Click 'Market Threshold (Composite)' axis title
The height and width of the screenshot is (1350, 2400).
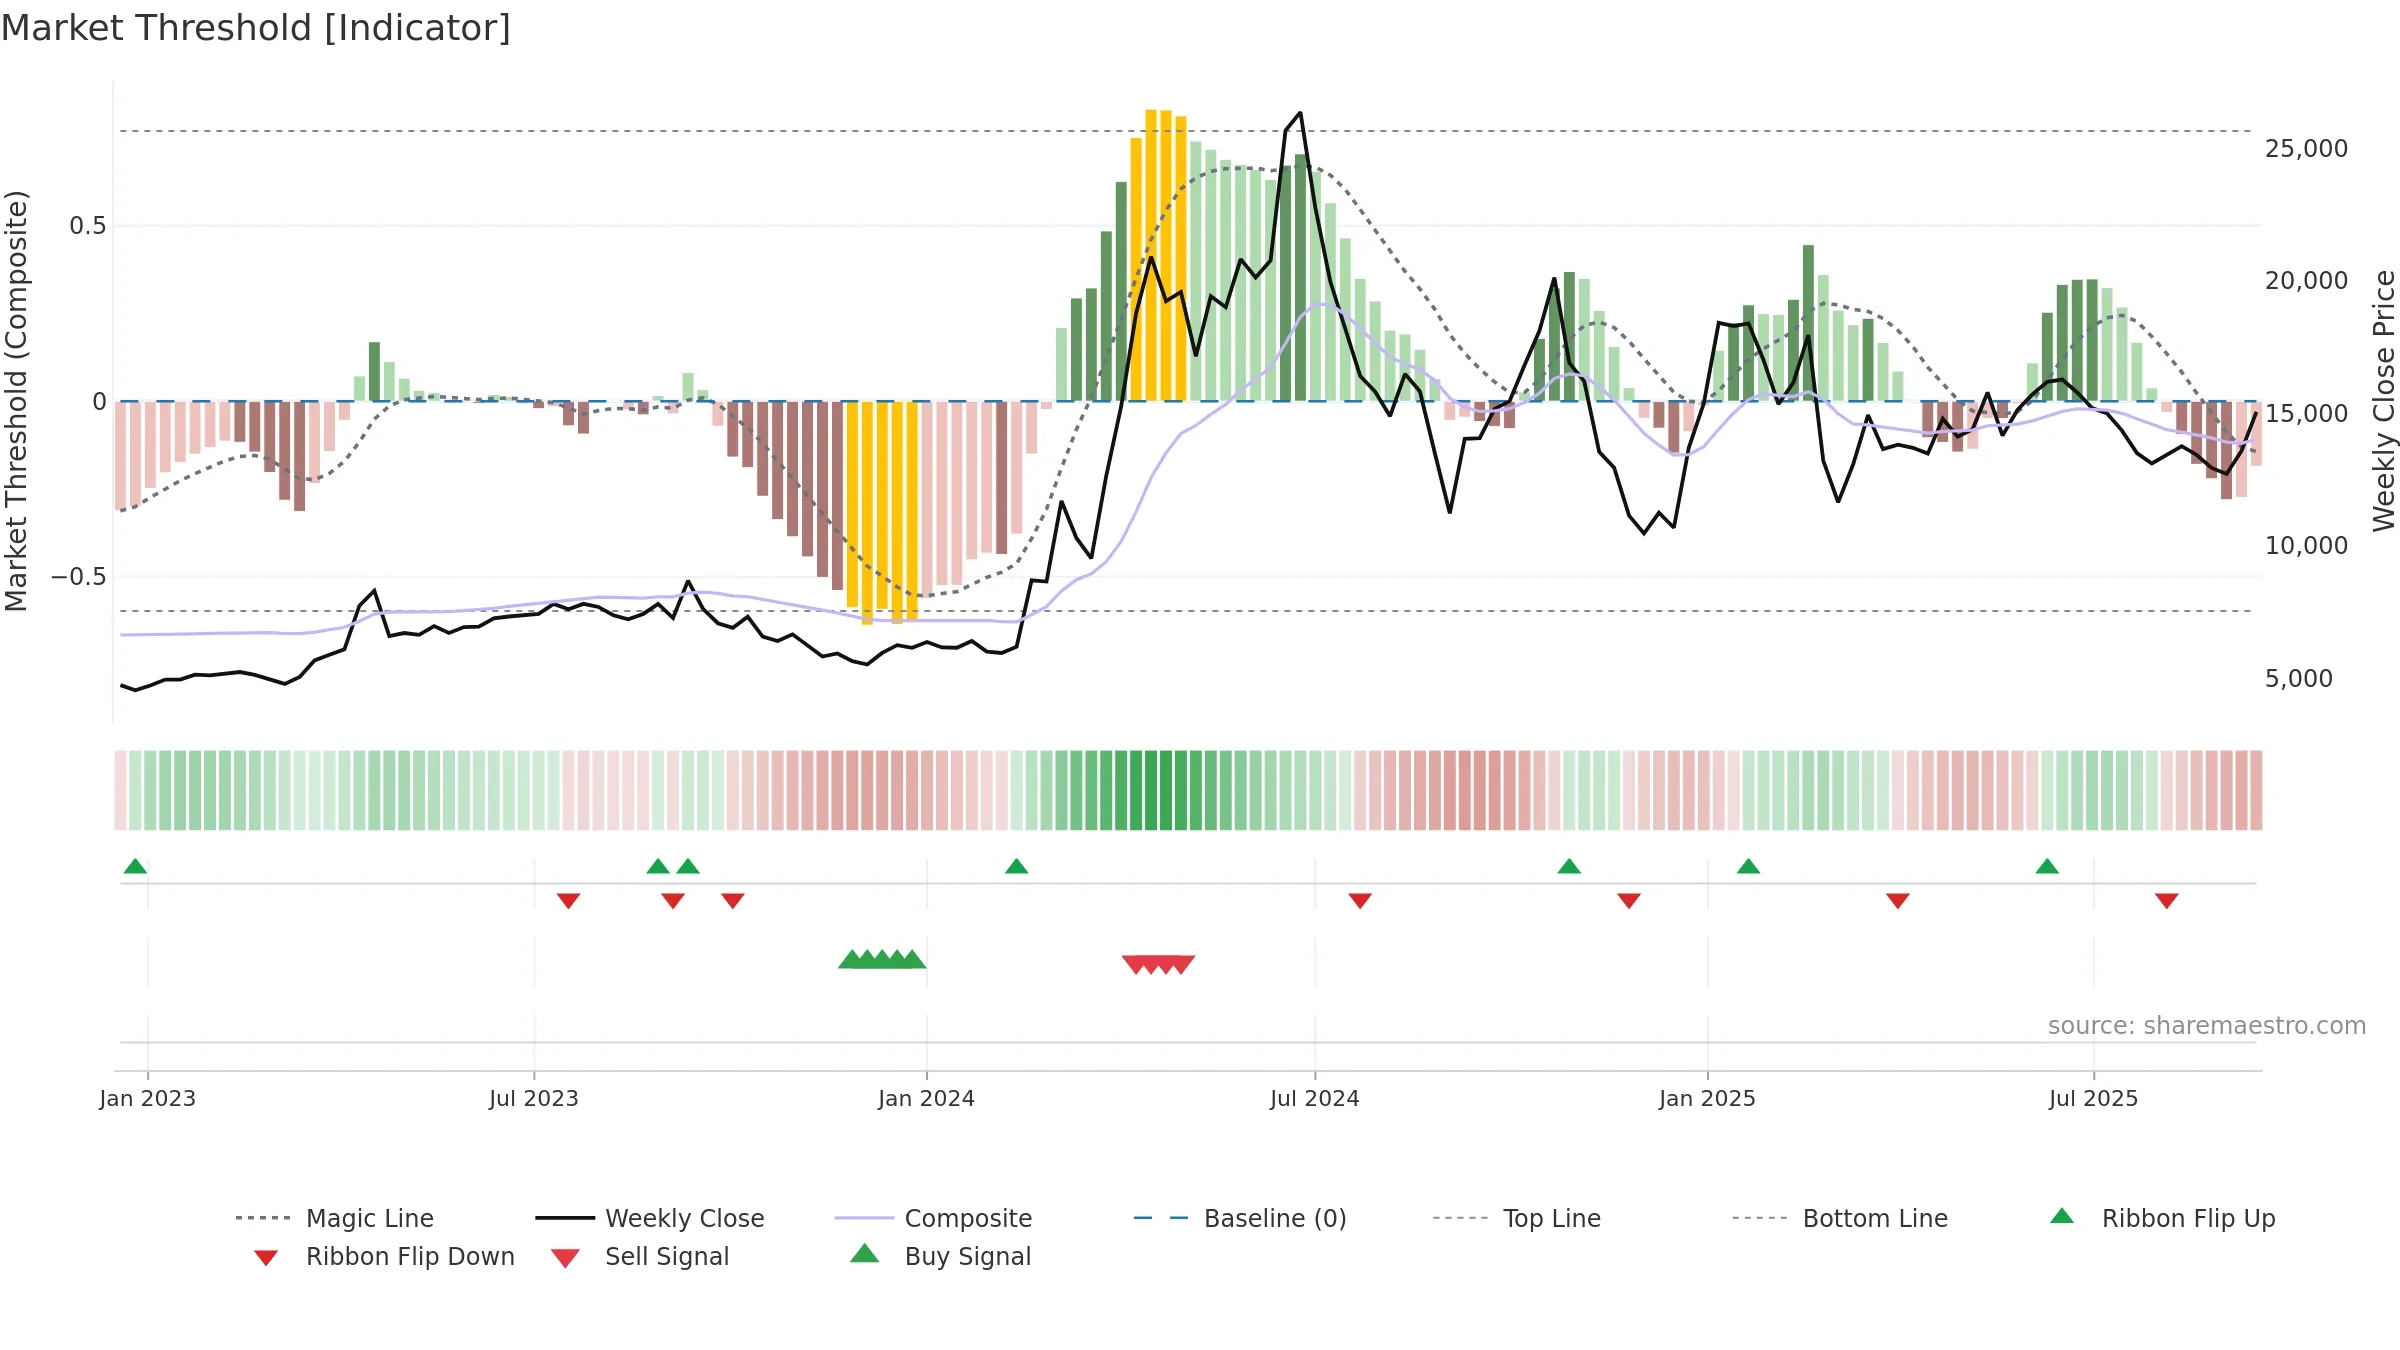point(16,401)
